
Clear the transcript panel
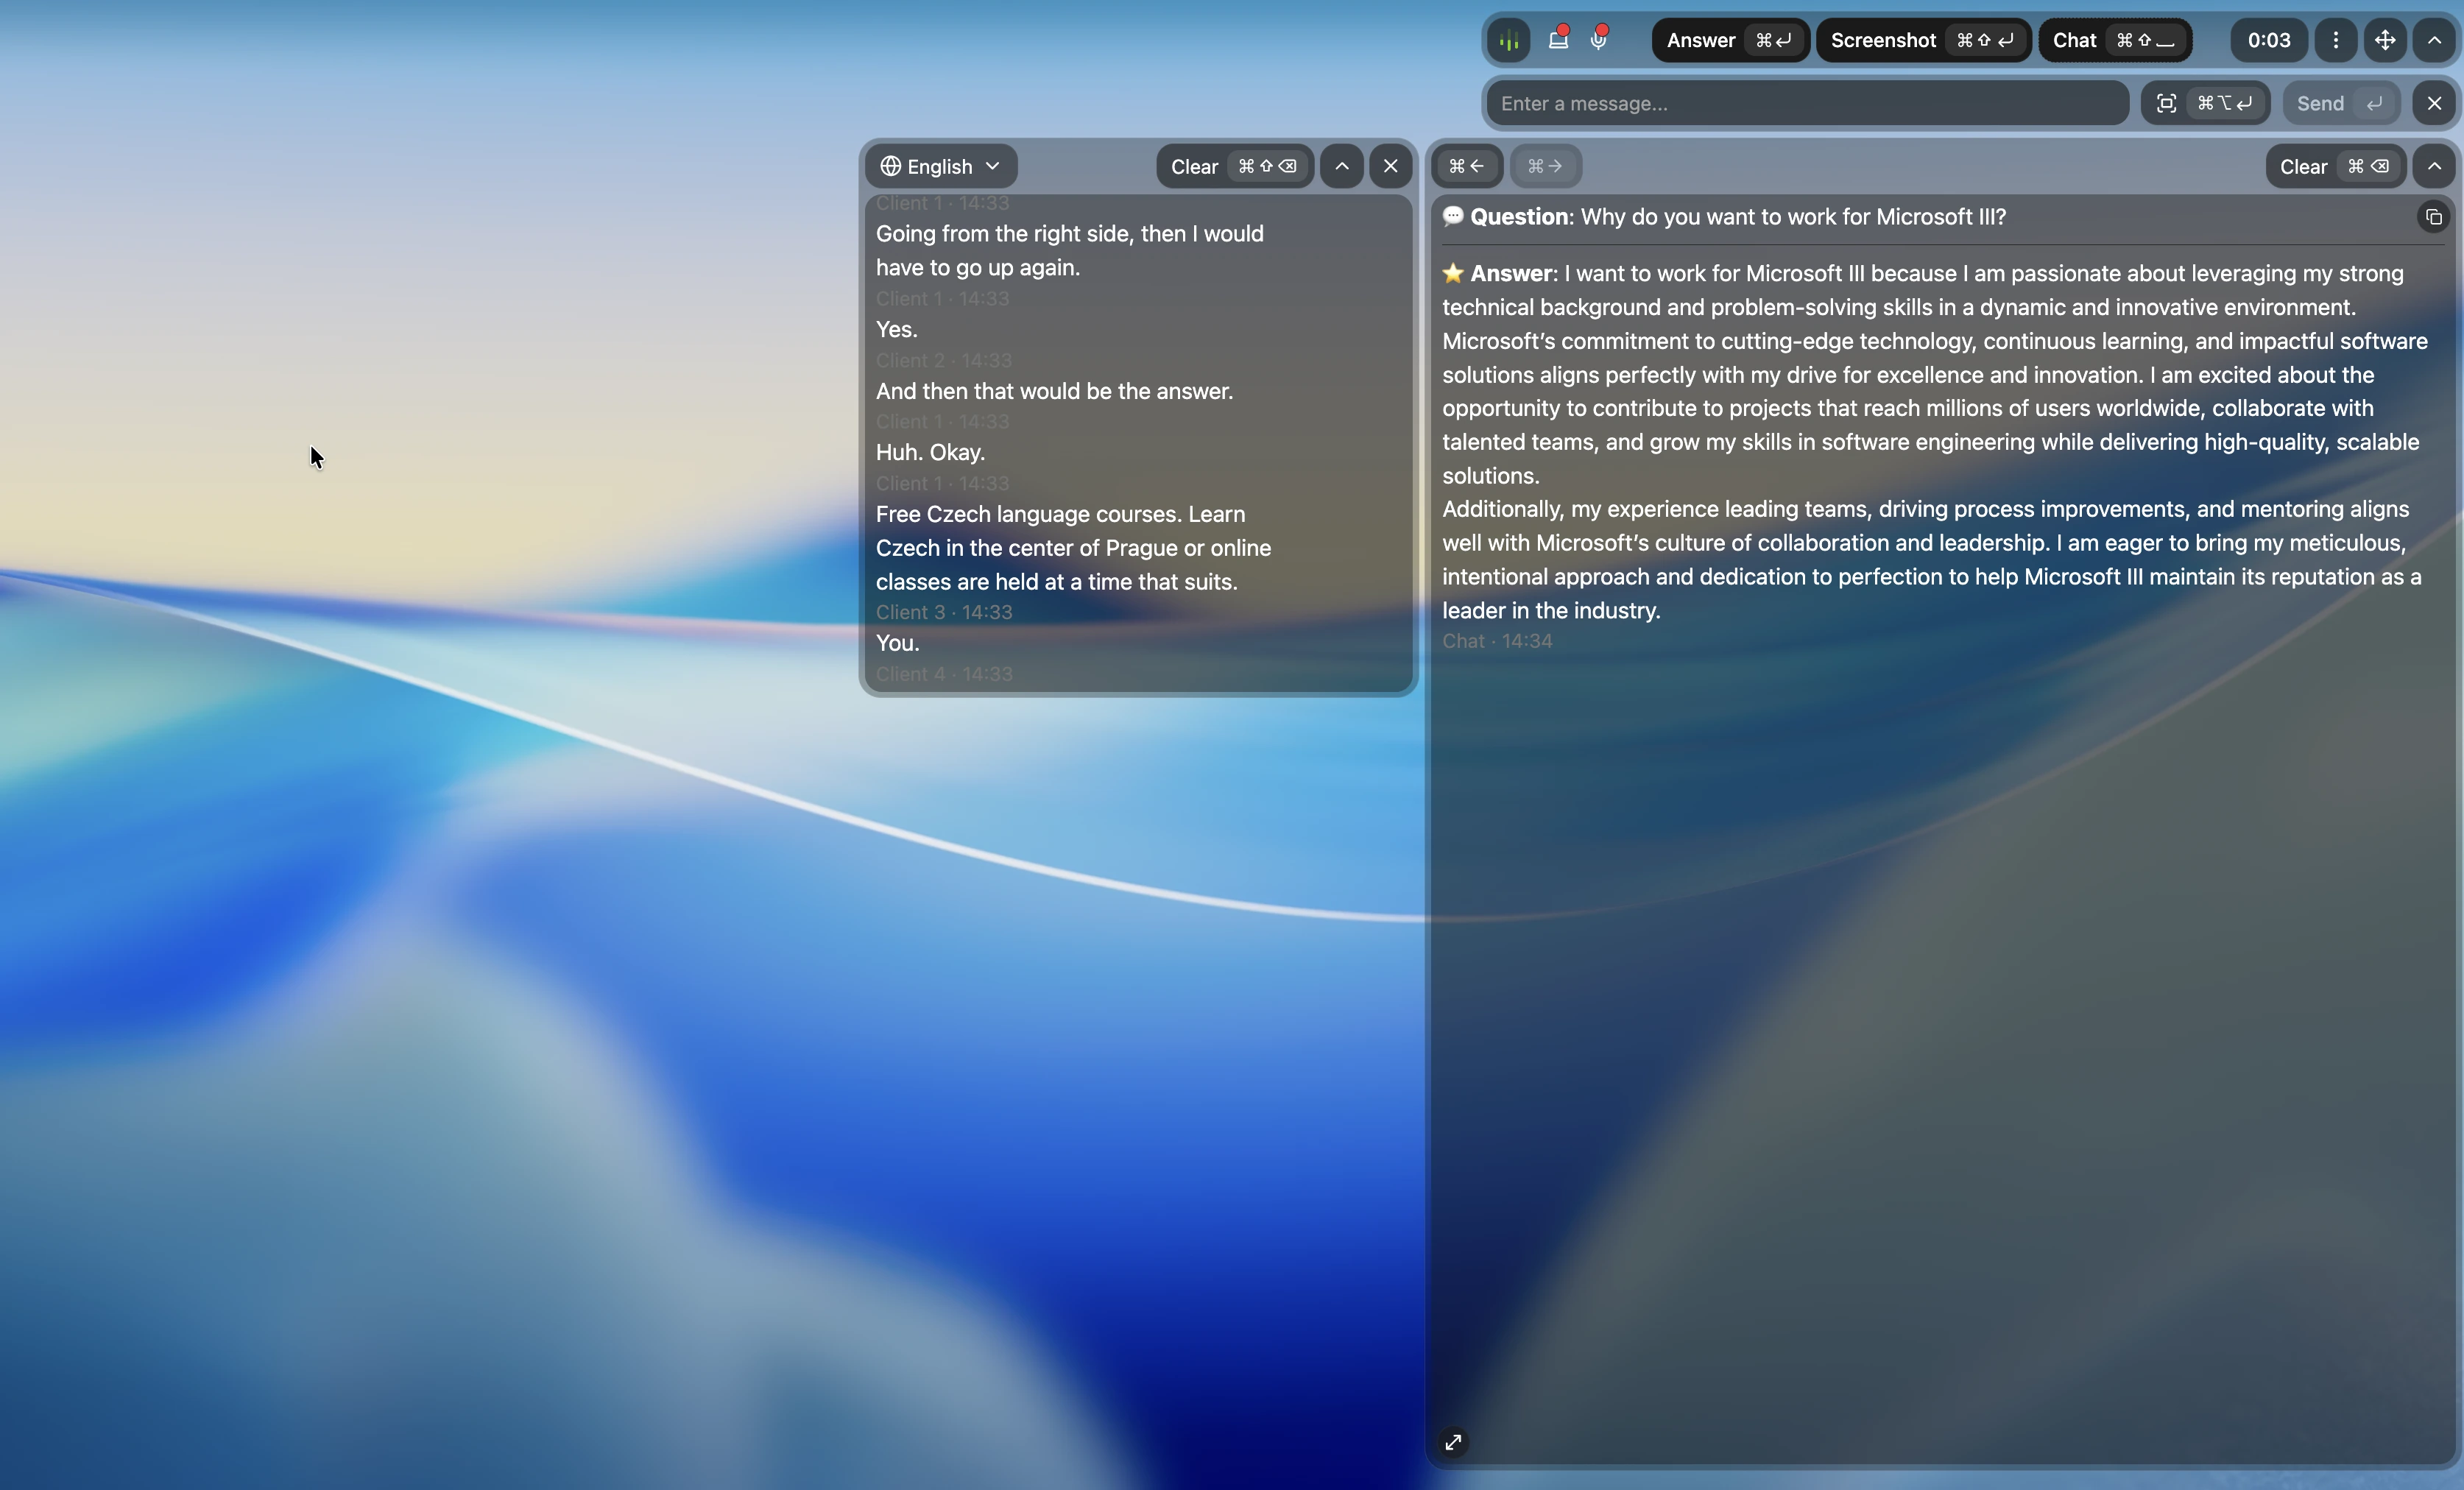[1235, 166]
